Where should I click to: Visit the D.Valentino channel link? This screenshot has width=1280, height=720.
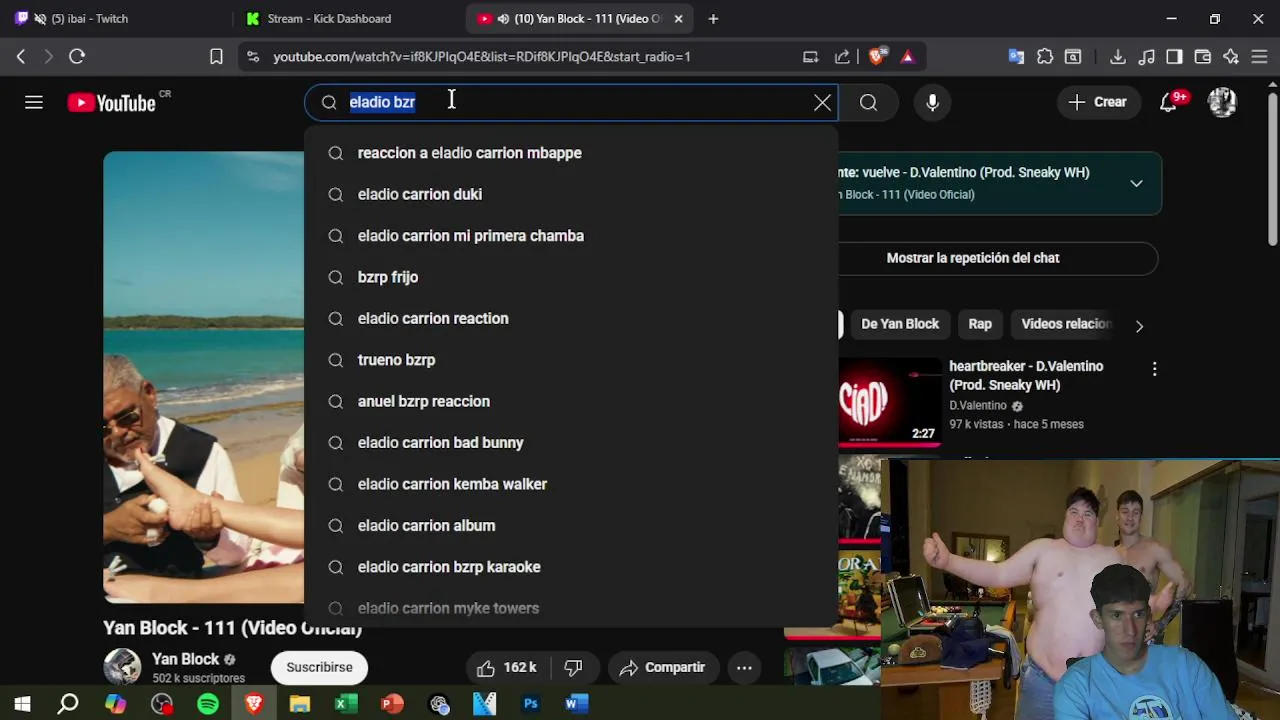[978, 406]
